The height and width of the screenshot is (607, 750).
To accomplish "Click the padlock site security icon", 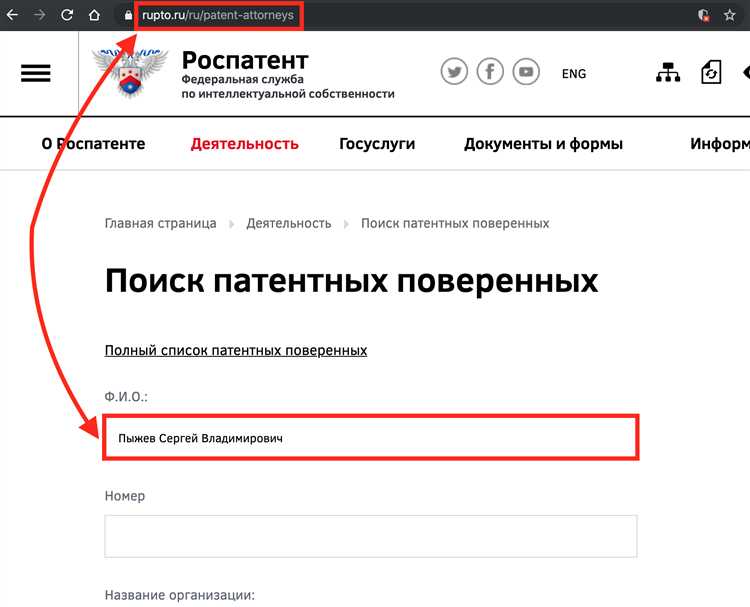I will click(x=128, y=15).
